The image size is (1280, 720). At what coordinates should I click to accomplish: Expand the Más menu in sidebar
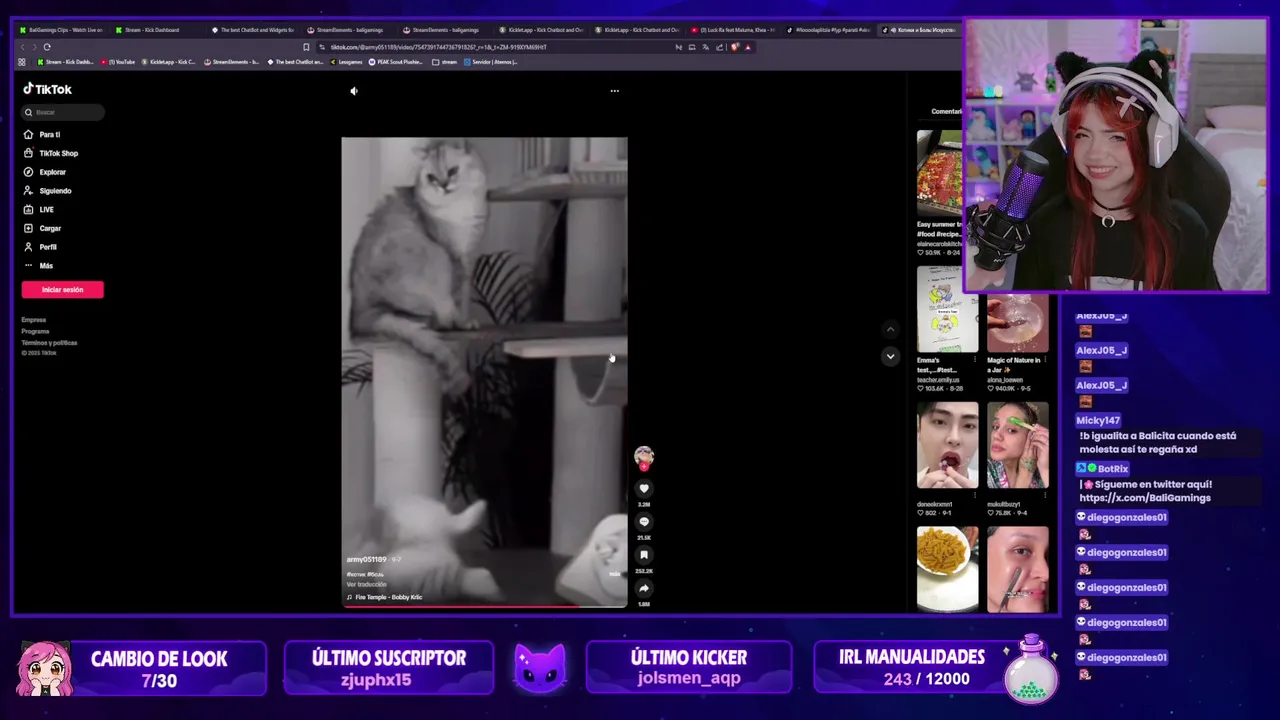pyautogui.click(x=38, y=266)
